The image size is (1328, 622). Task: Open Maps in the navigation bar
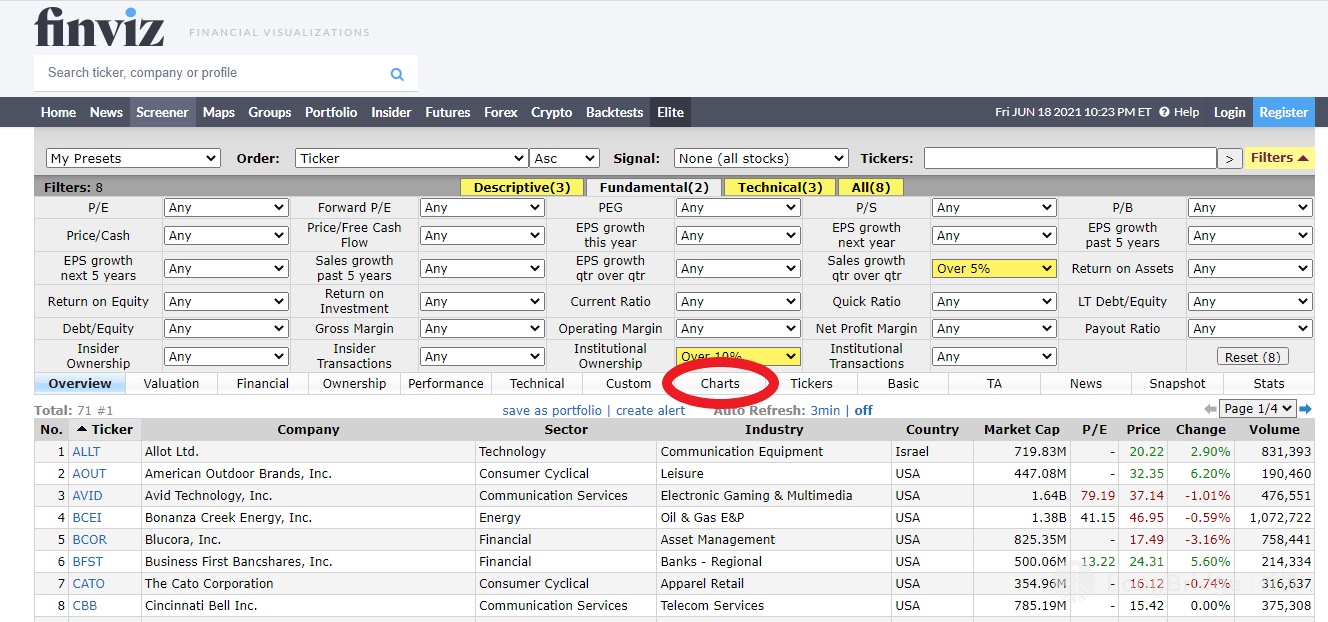[x=218, y=112]
